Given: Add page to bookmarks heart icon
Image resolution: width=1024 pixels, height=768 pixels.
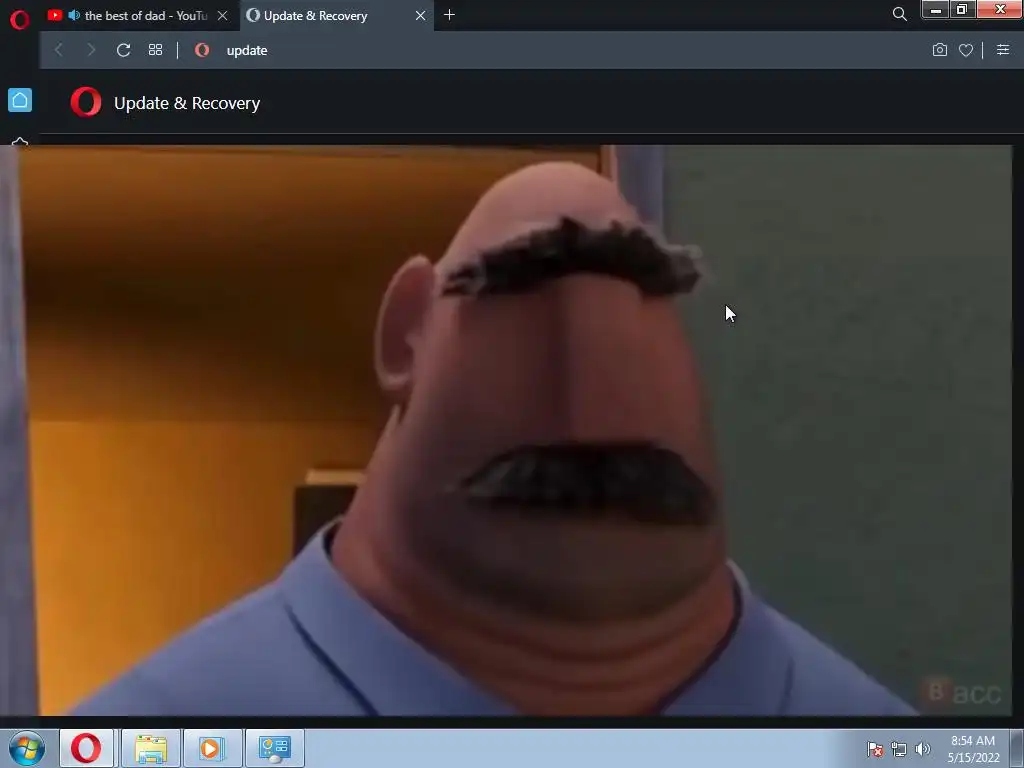Looking at the screenshot, I should [x=966, y=50].
